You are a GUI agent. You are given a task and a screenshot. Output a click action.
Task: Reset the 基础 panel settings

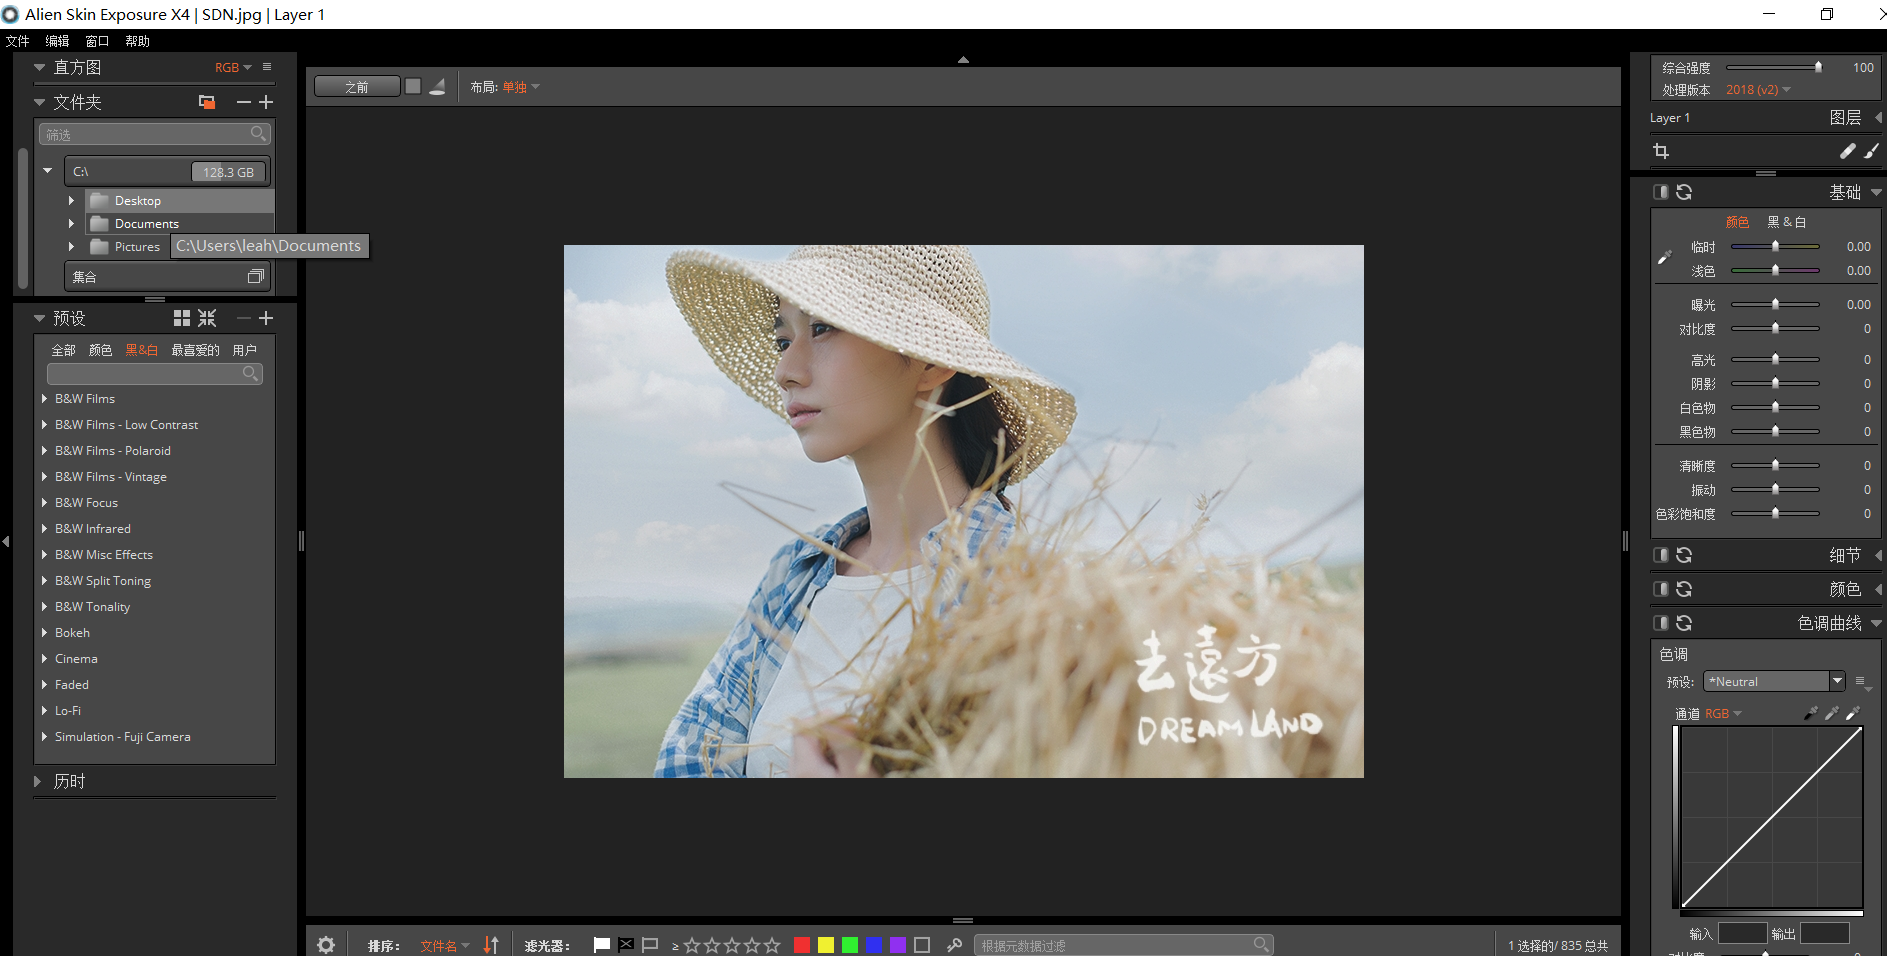(x=1684, y=192)
